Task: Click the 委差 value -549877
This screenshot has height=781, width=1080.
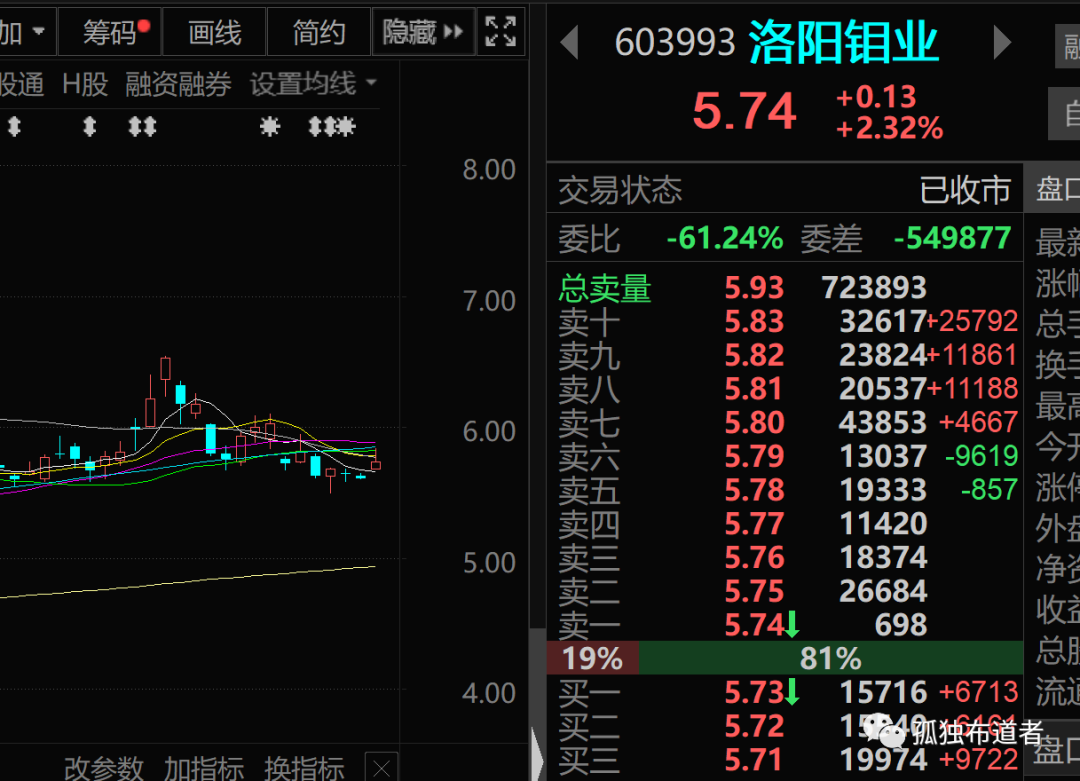Action: coord(953,238)
